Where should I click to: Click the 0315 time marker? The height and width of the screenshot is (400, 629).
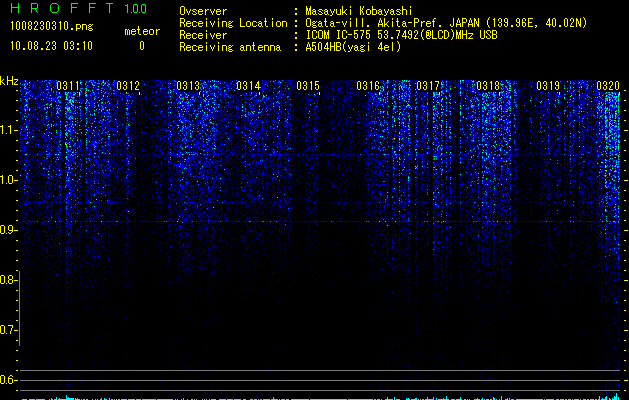[308, 86]
